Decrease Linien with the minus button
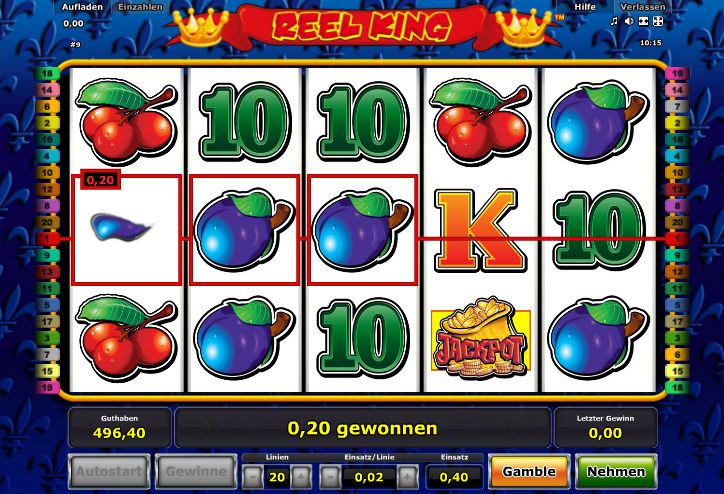Viewport: 724px width, 494px height. click(253, 476)
